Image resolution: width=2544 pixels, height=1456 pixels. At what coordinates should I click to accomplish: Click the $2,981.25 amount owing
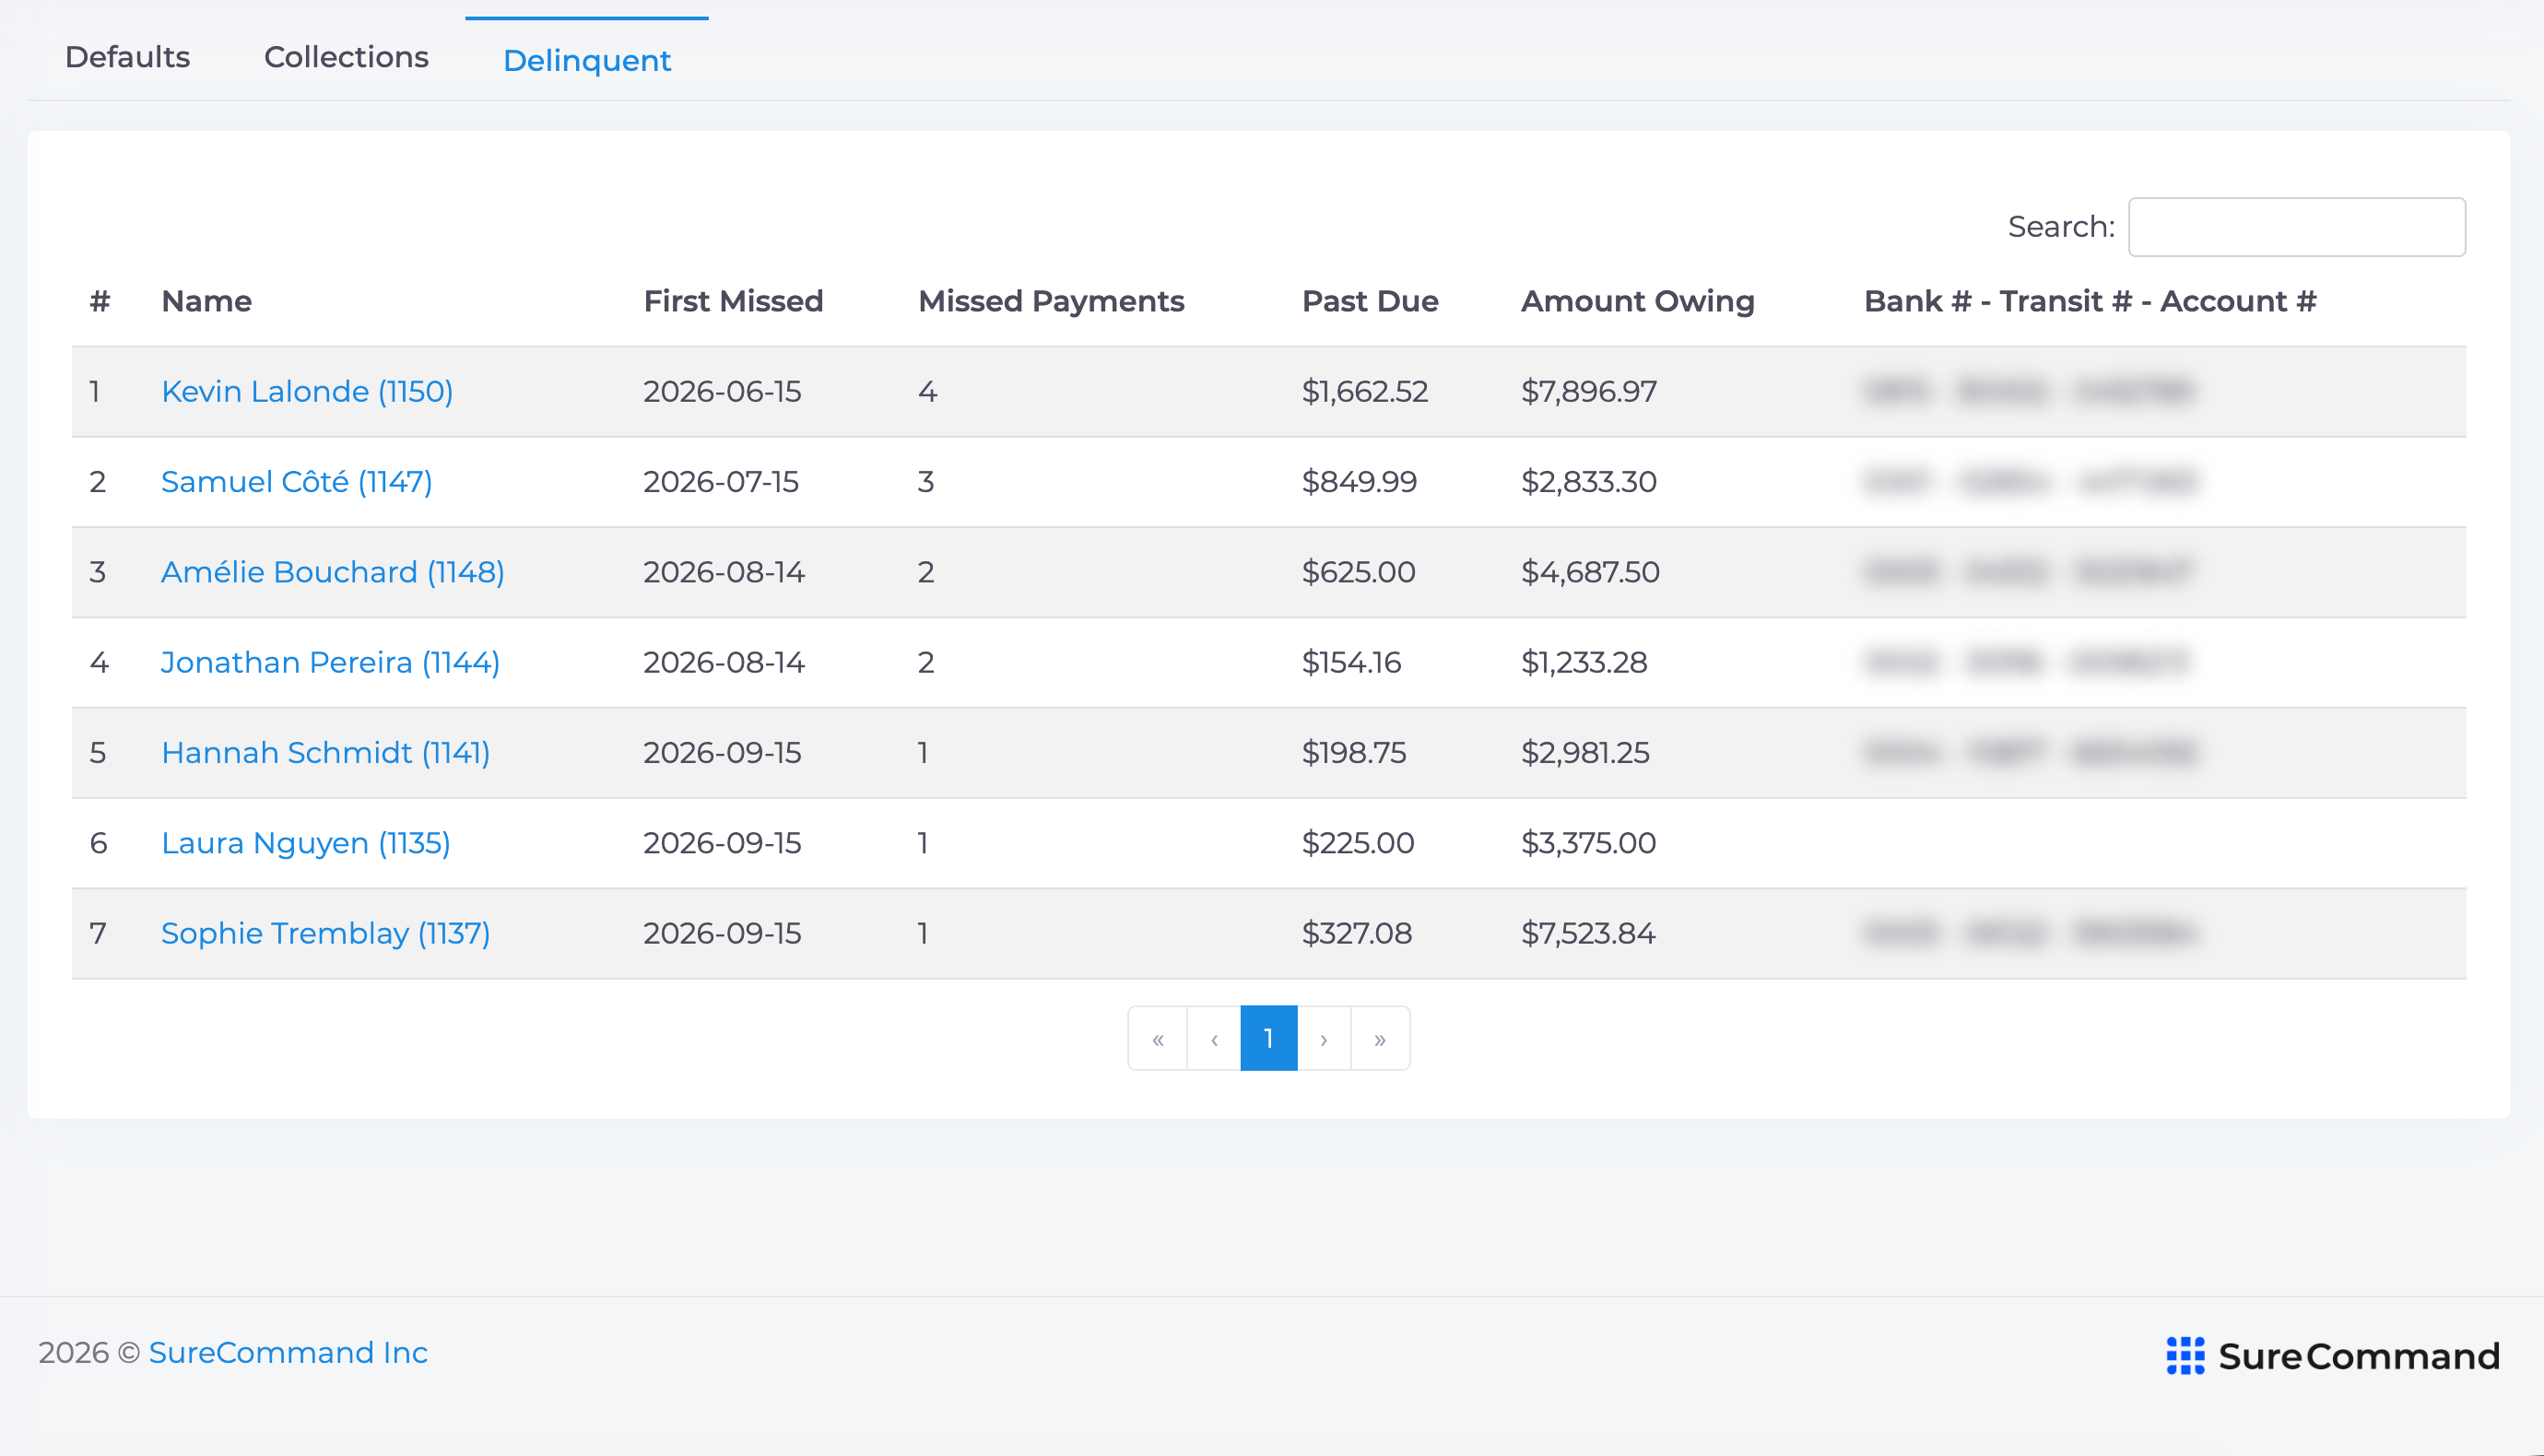click(x=1585, y=752)
